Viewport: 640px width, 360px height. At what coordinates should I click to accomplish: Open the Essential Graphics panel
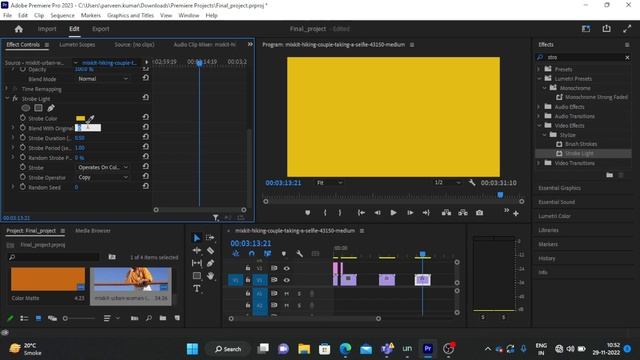[559, 188]
